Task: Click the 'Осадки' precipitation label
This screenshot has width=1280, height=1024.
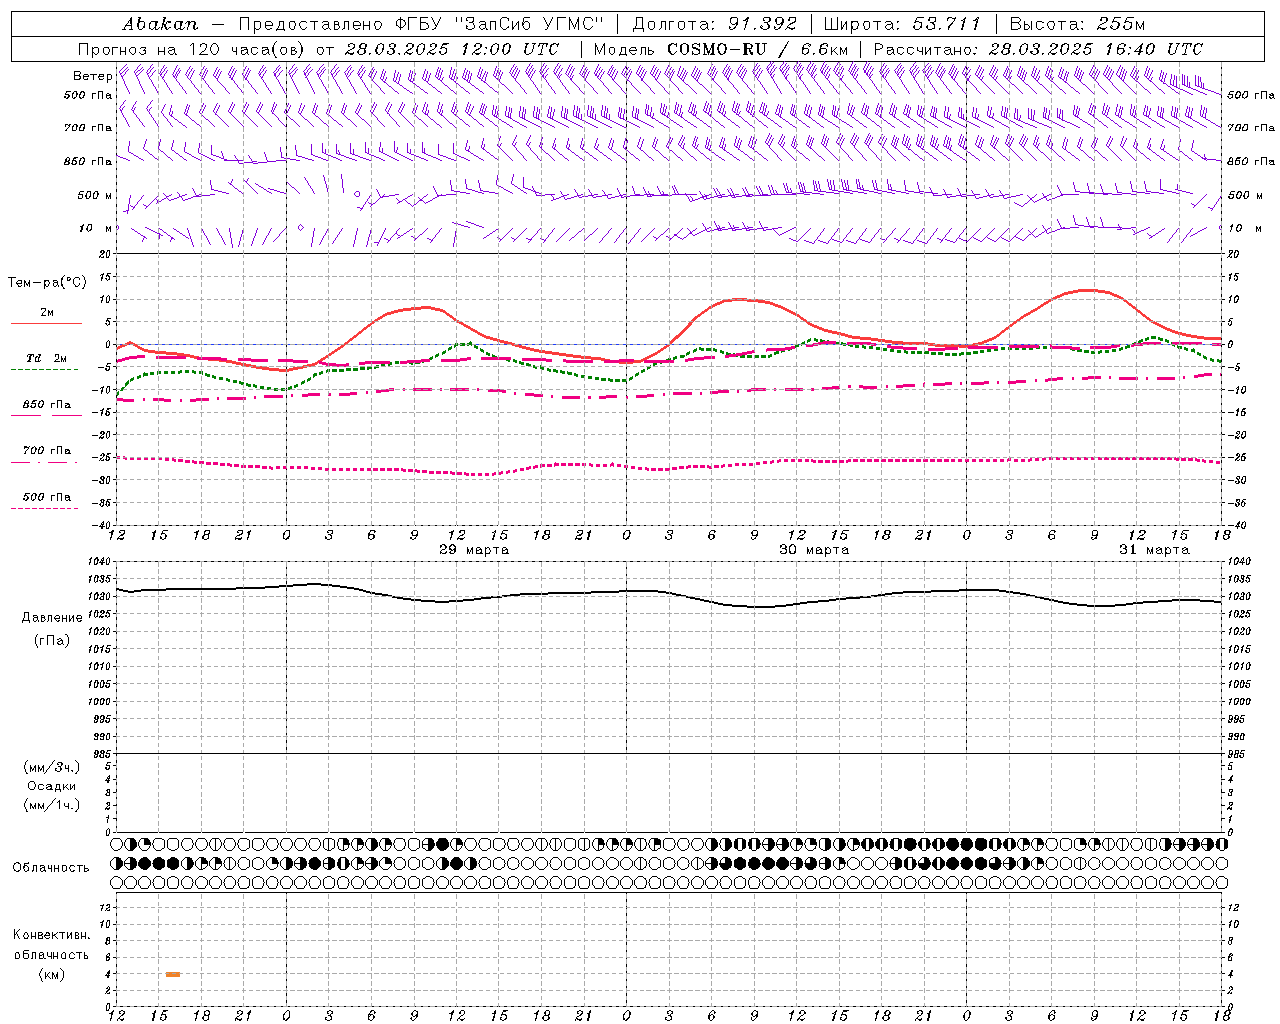Action: (51, 786)
